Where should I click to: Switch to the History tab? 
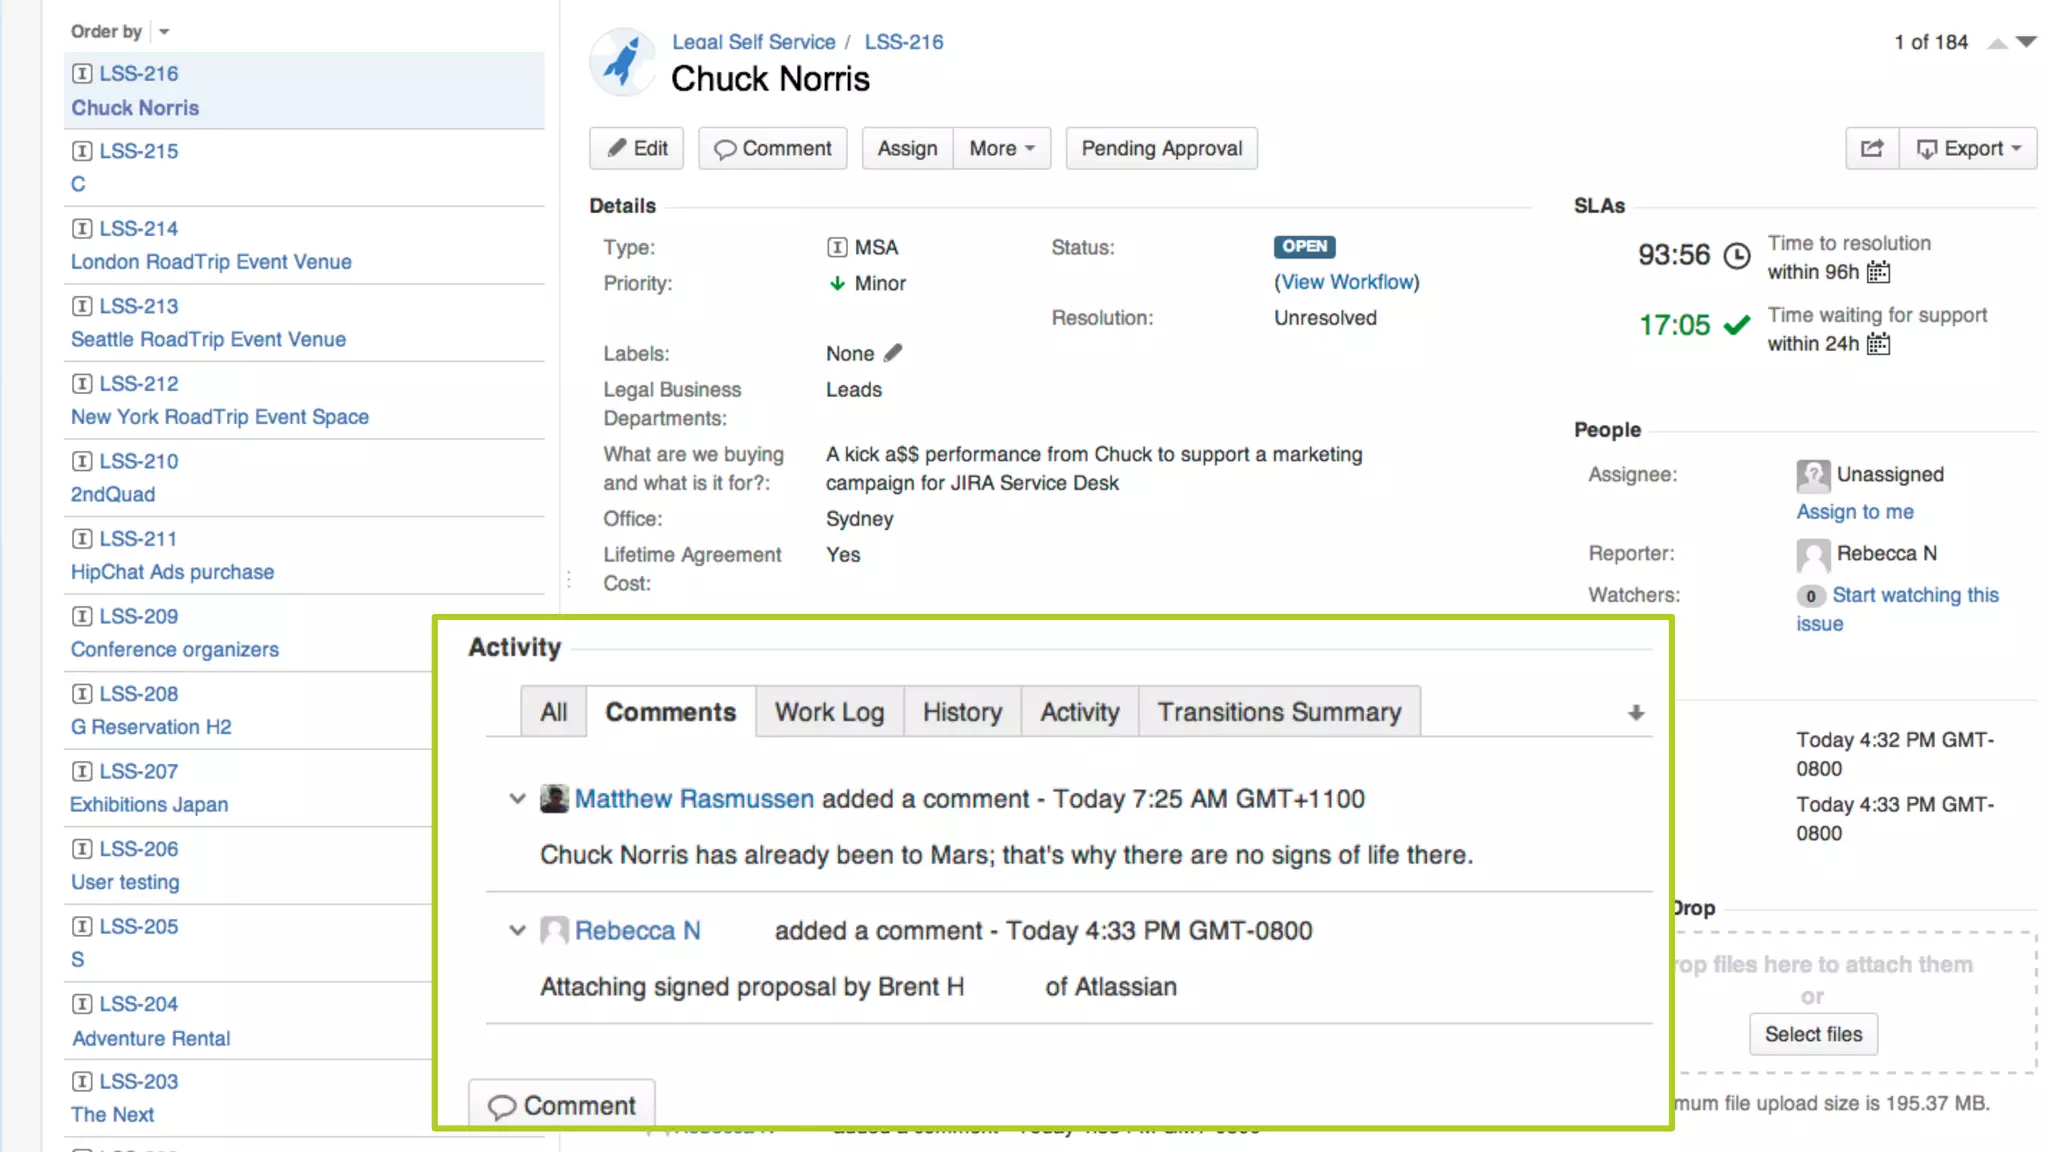[x=962, y=712]
